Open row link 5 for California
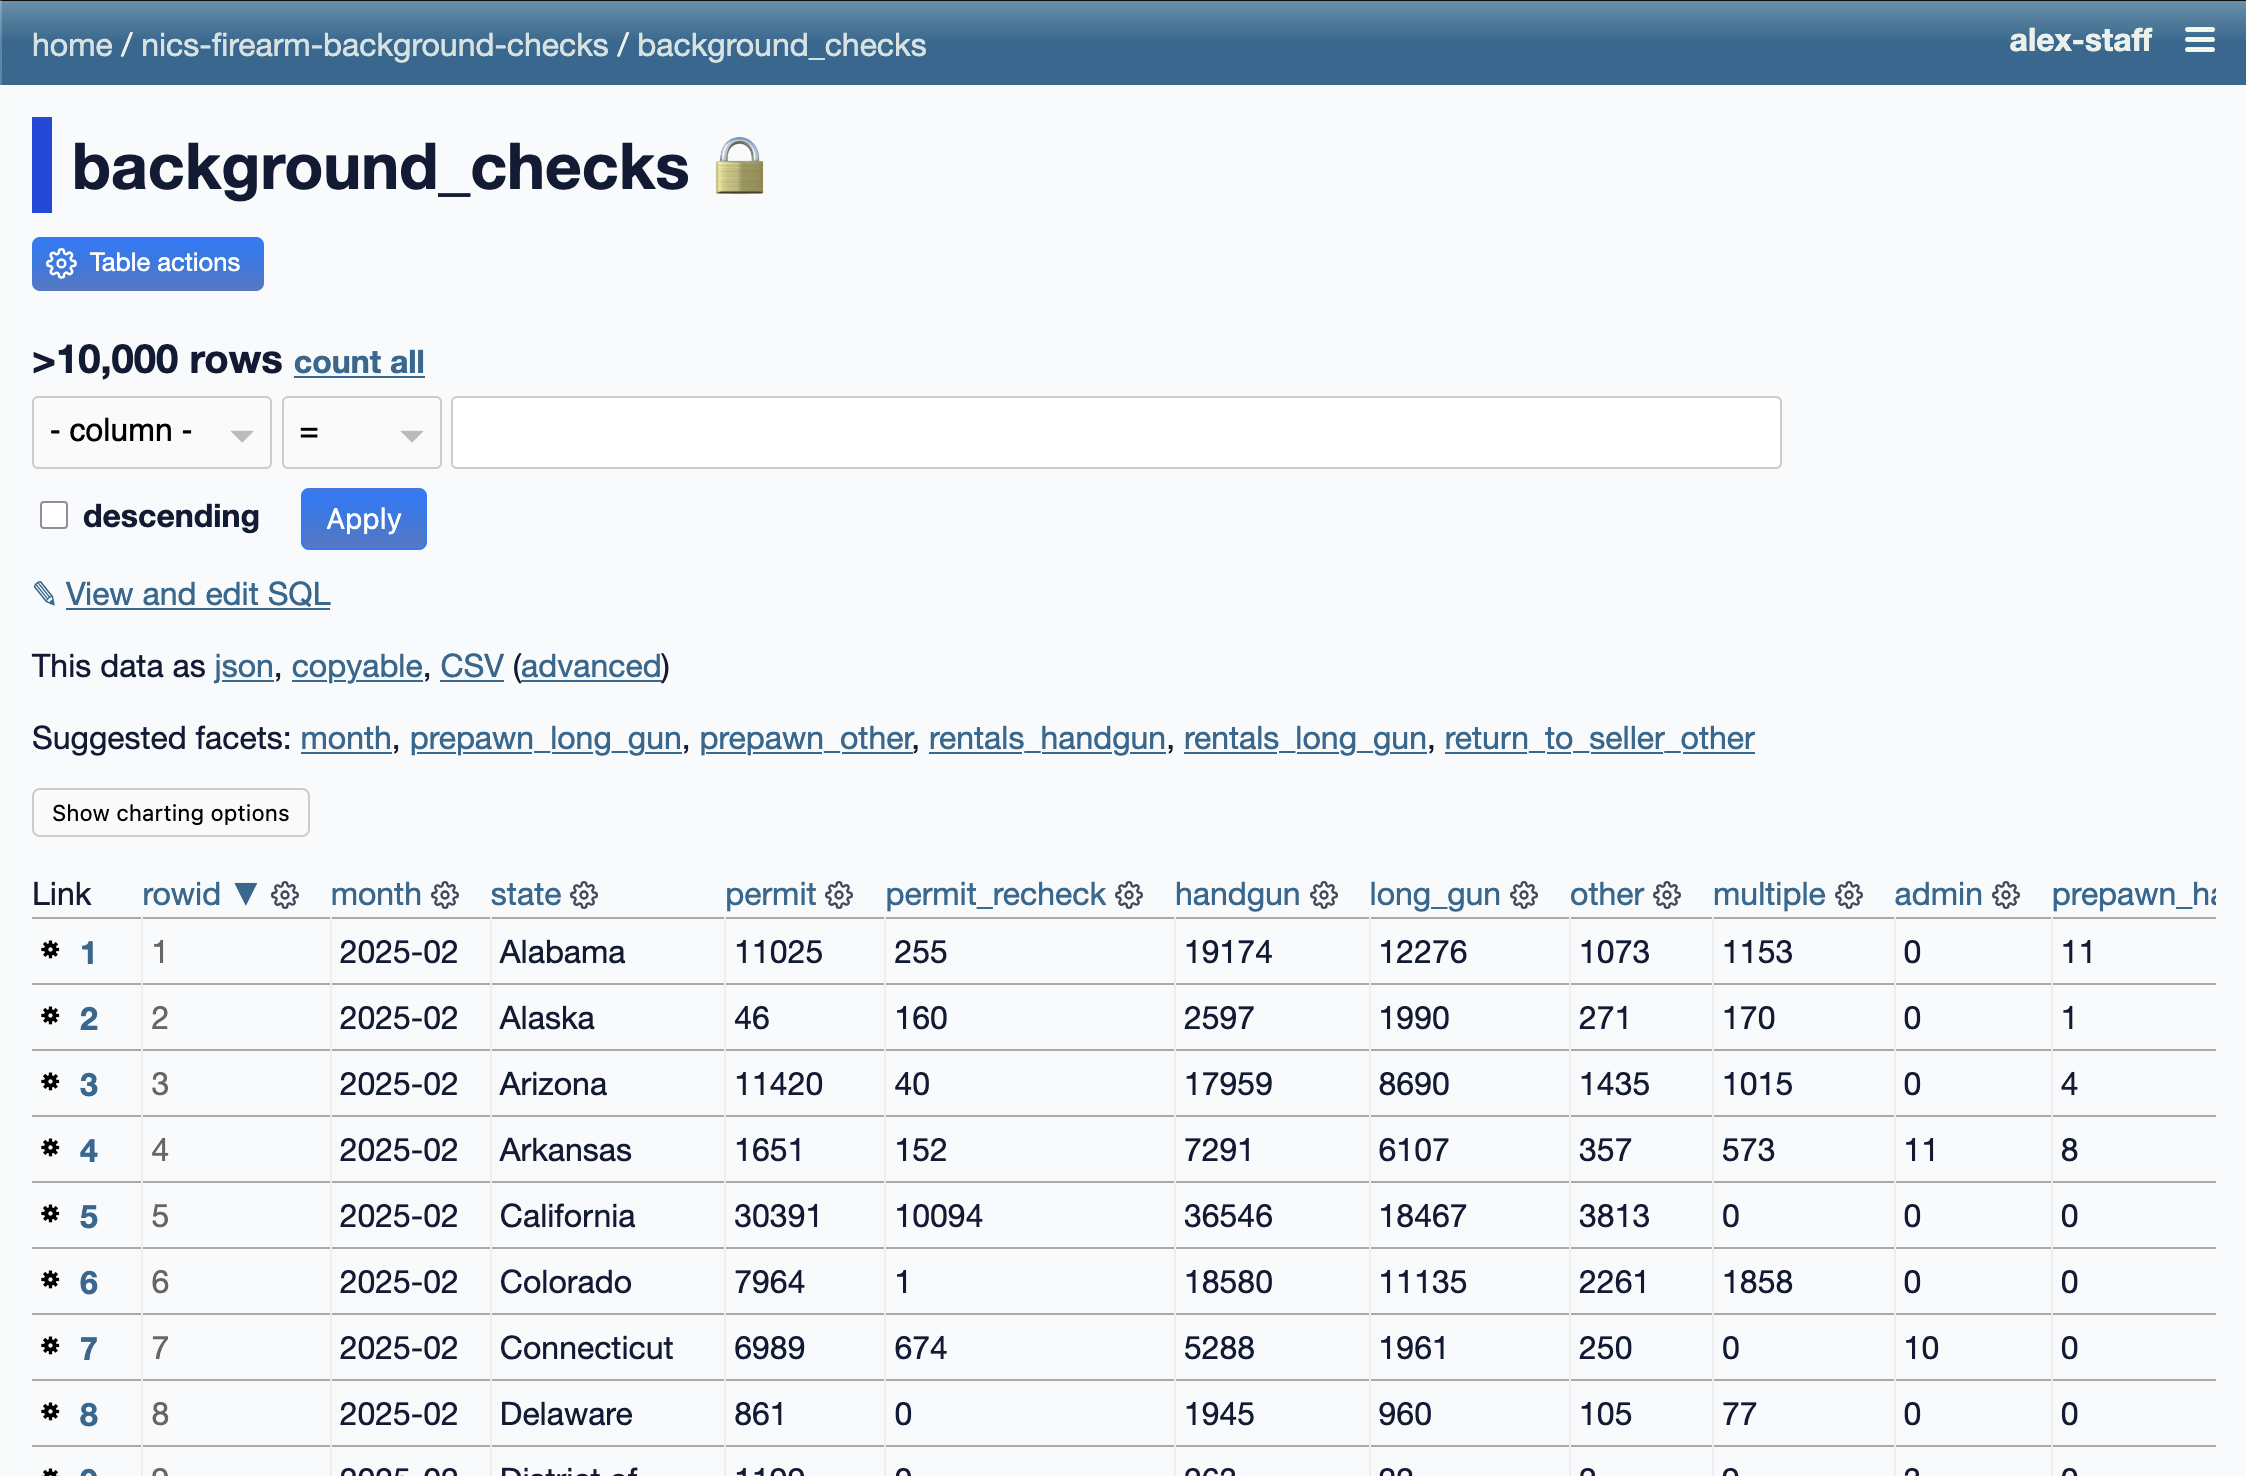The image size is (2246, 1476). pyautogui.click(x=89, y=1216)
